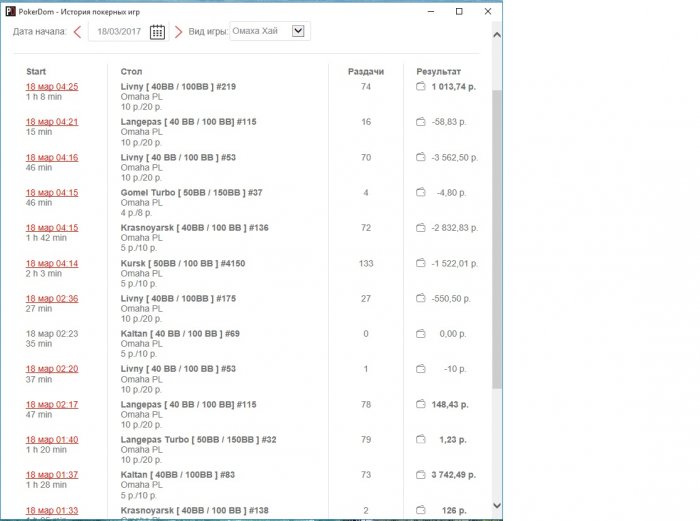This screenshot has width=700, height=521.
Task: Click the Стол column header
Action: [x=131, y=71]
